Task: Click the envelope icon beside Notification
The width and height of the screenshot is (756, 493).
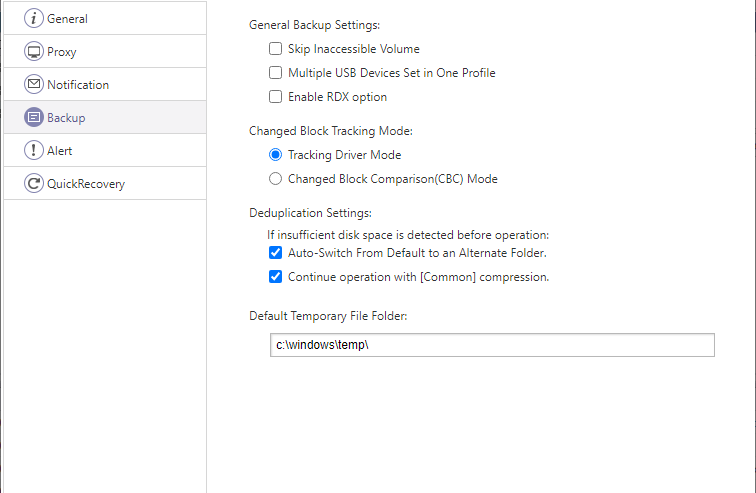Action: coord(34,84)
